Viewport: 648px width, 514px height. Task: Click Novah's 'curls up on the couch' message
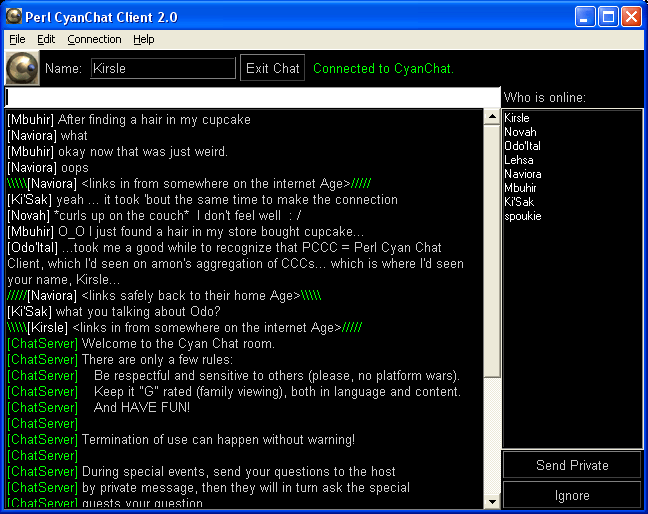click(x=154, y=216)
